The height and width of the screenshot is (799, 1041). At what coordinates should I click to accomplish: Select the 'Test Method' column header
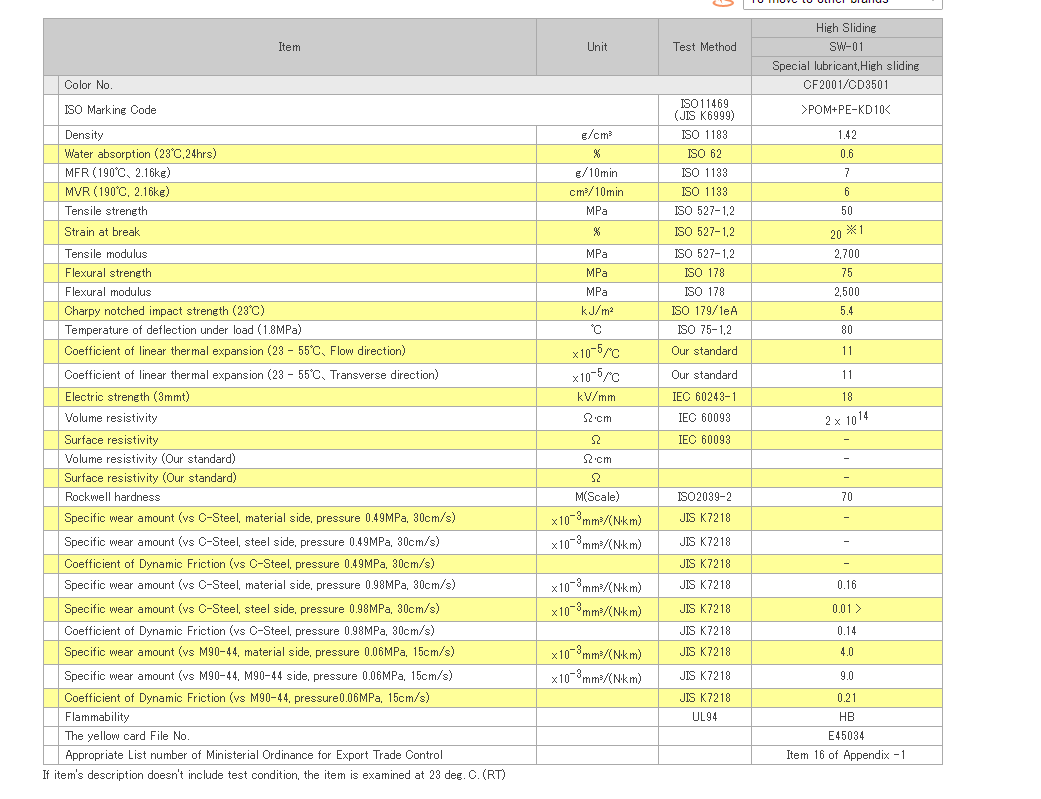point(704,47)
